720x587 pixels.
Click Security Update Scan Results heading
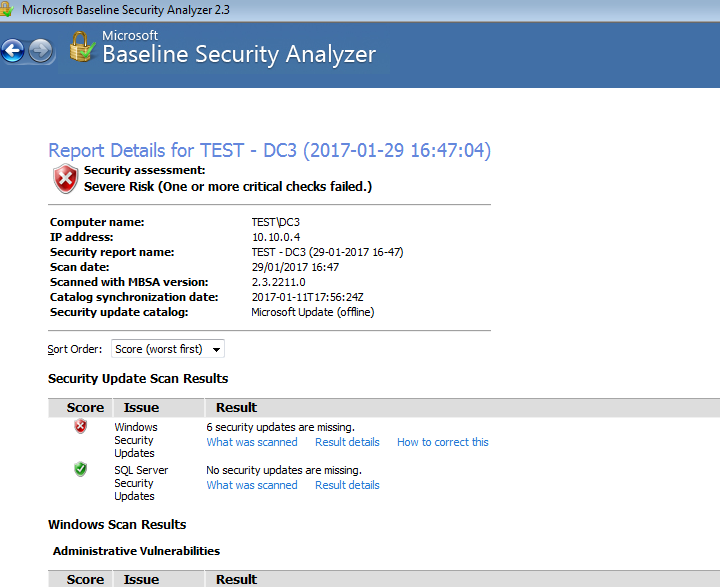tap(138, 378)
